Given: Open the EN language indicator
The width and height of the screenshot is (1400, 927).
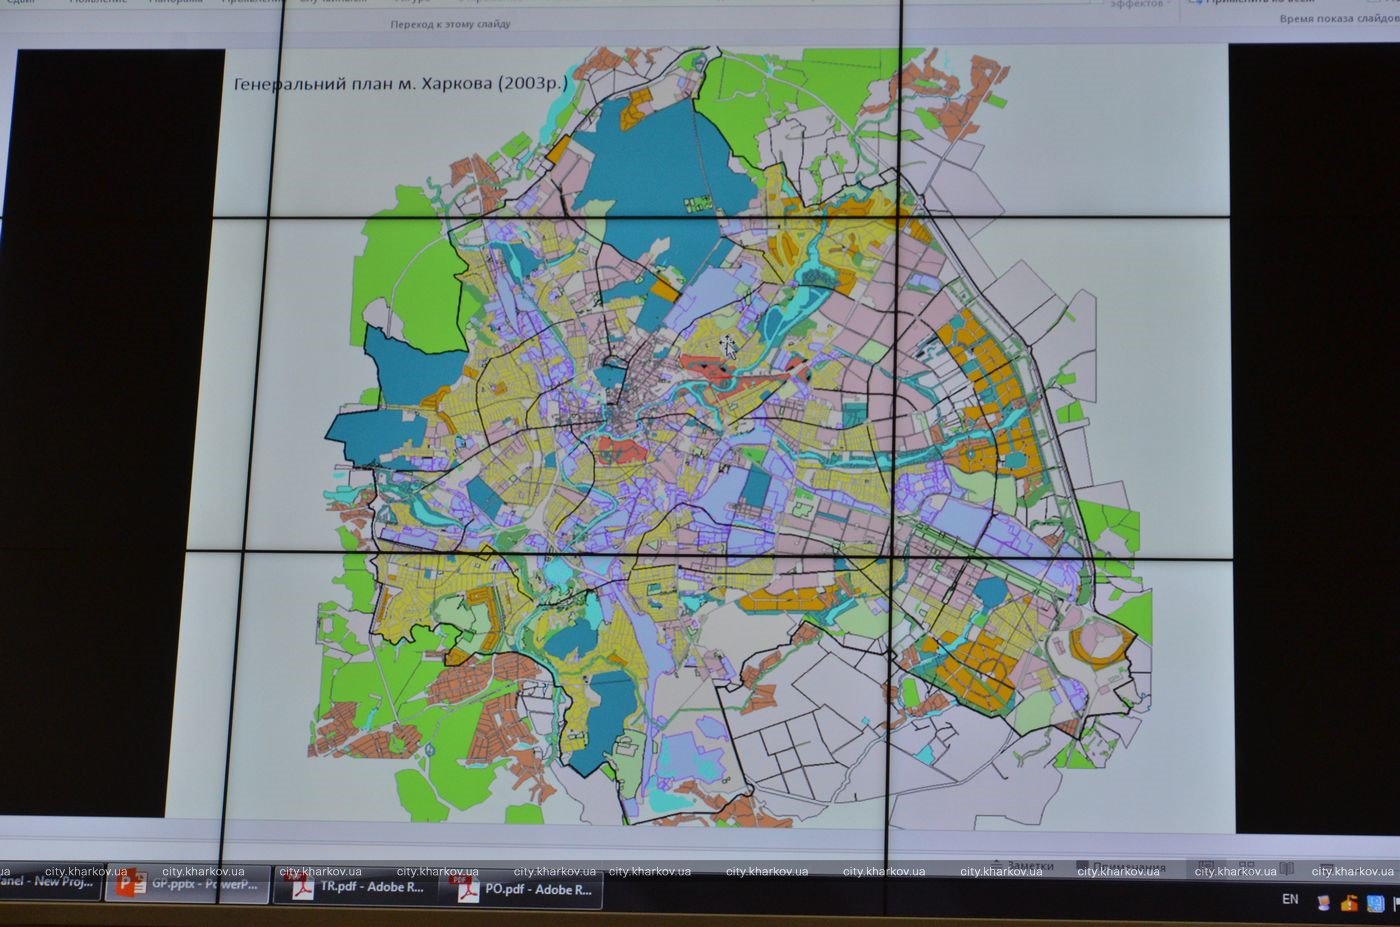Looking at the screenshot, I should (x=1290, y=899).
